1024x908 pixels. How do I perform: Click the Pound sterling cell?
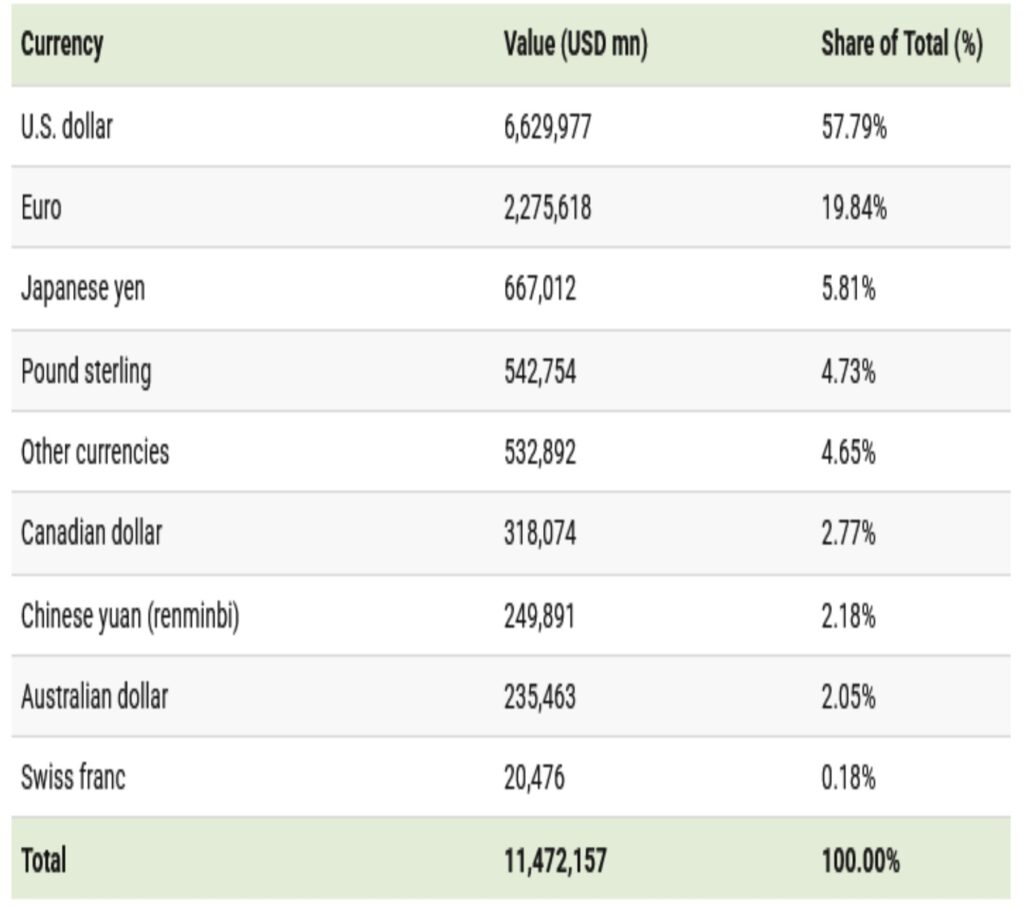click(86, 371)
